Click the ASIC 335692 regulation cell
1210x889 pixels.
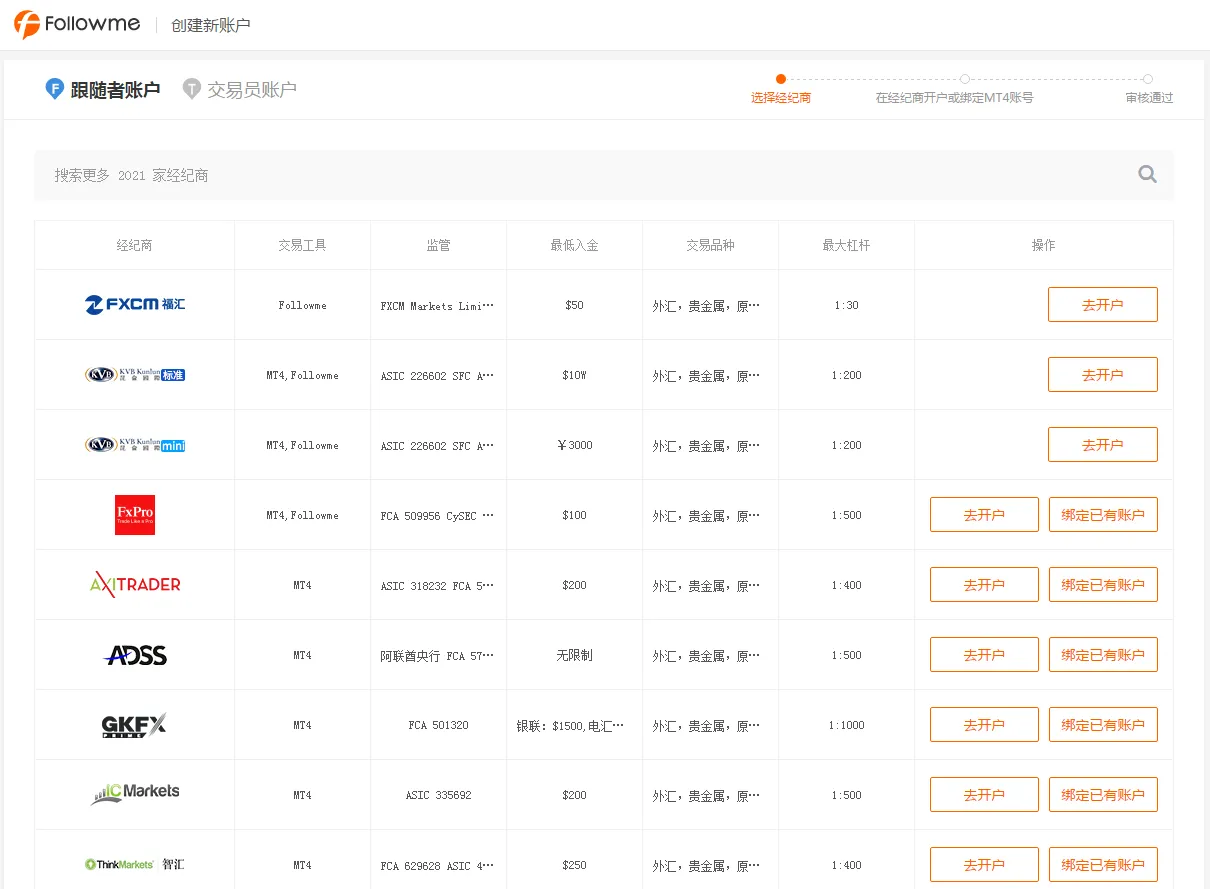(x=438, y=795)
